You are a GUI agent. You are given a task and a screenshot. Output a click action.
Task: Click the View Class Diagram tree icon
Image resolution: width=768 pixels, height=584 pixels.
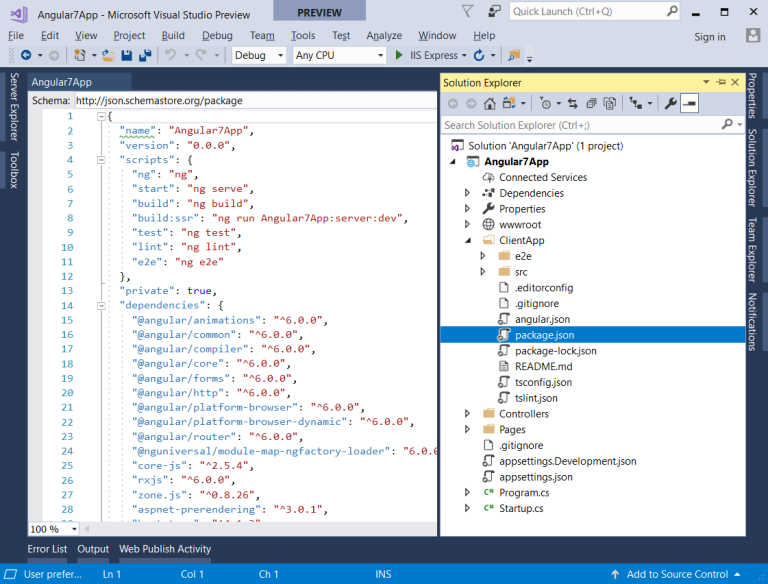(x=636, y=103)
